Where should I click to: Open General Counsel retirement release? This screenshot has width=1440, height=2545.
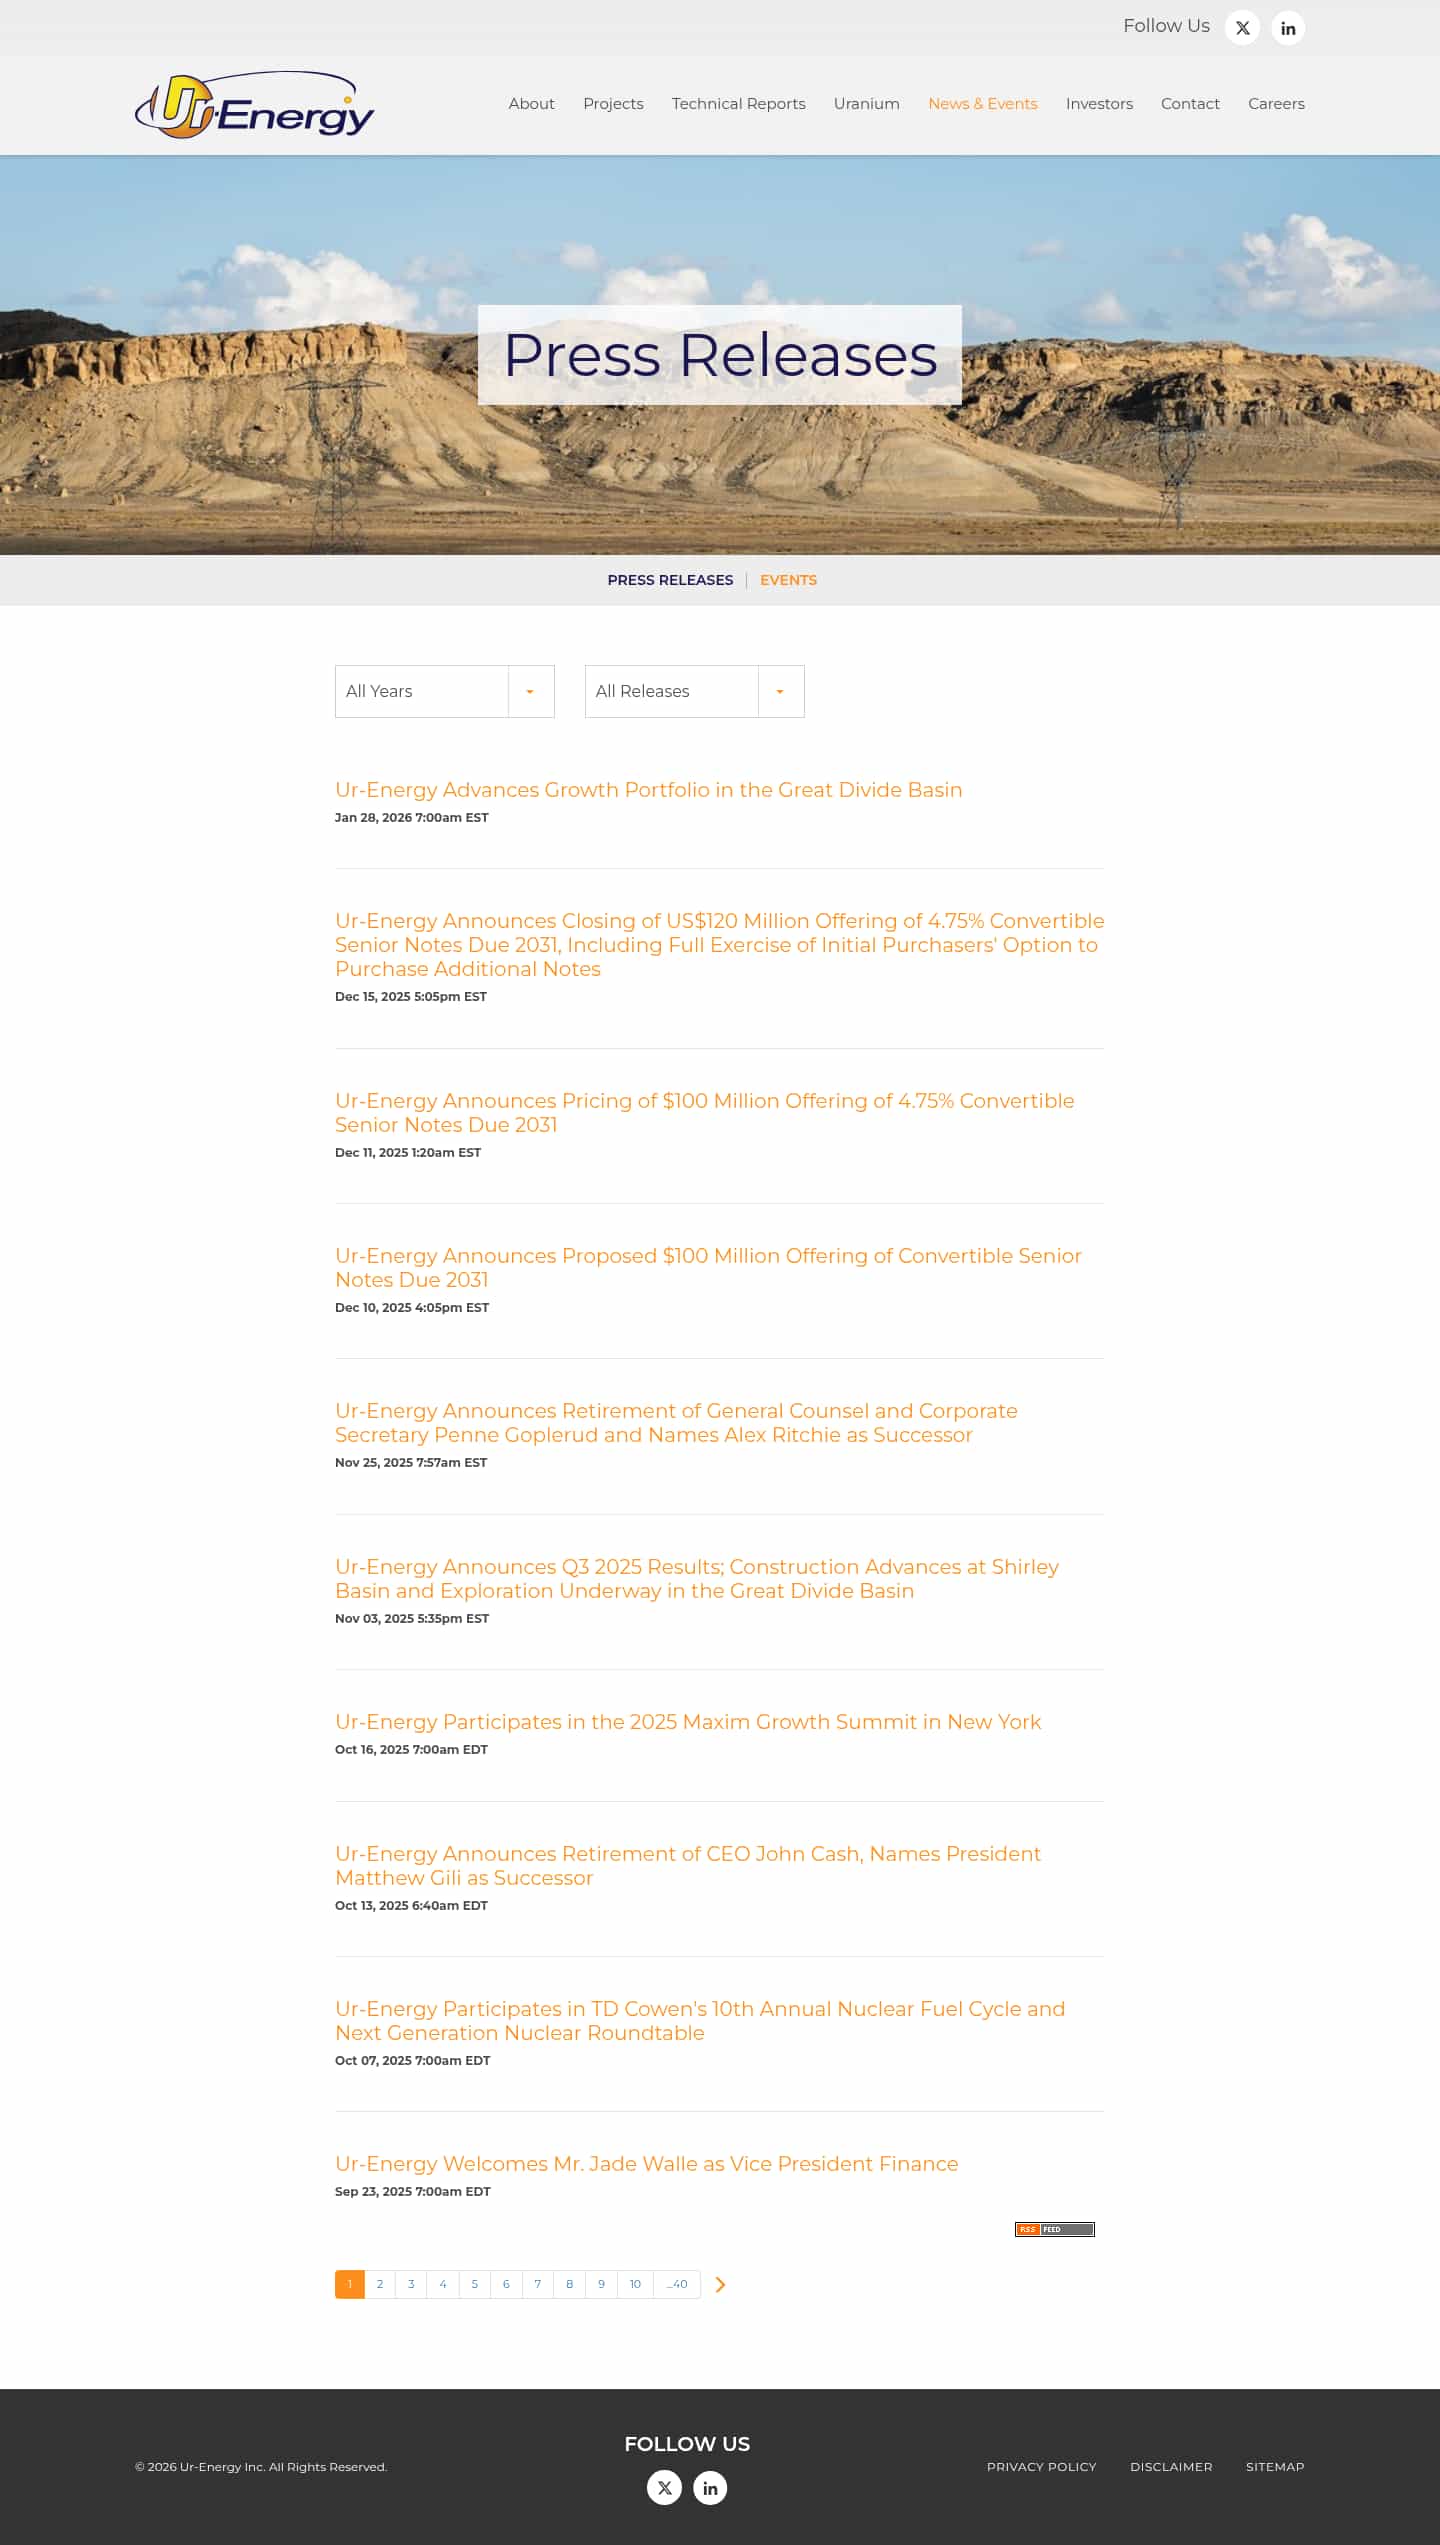[676, 1423]
